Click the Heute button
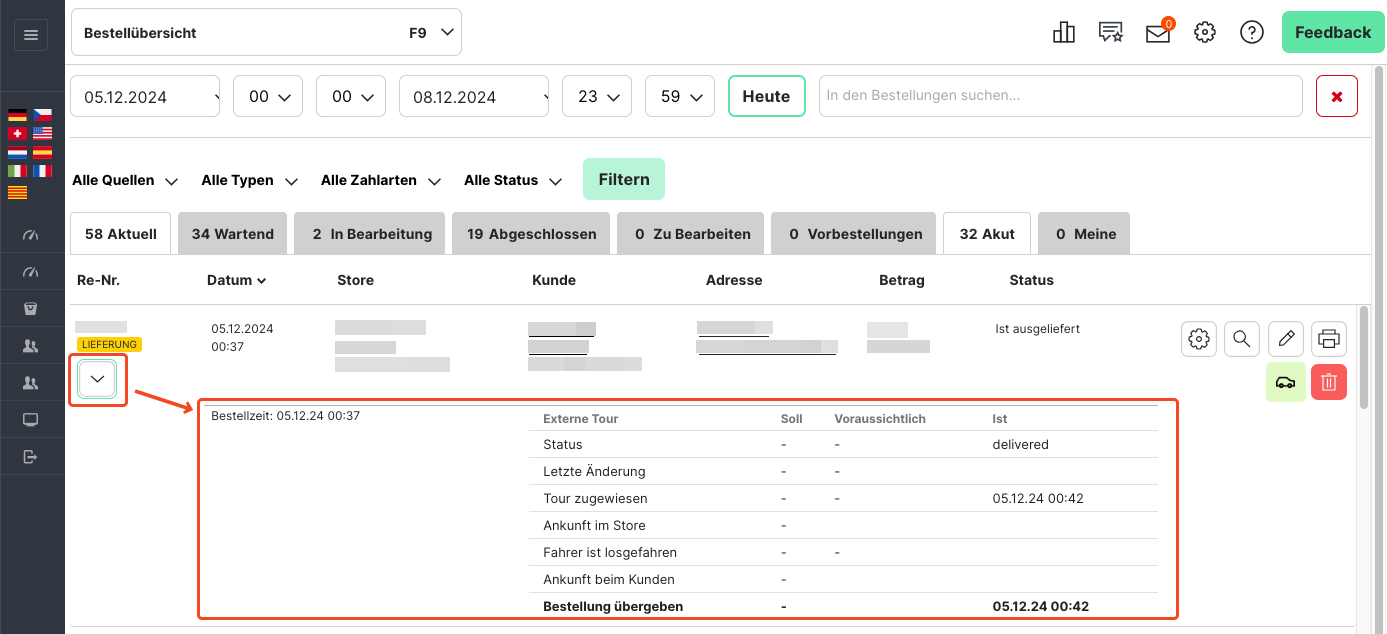Image resolution: width=1387 pixels, height=634 pixels. coord(766,97)
